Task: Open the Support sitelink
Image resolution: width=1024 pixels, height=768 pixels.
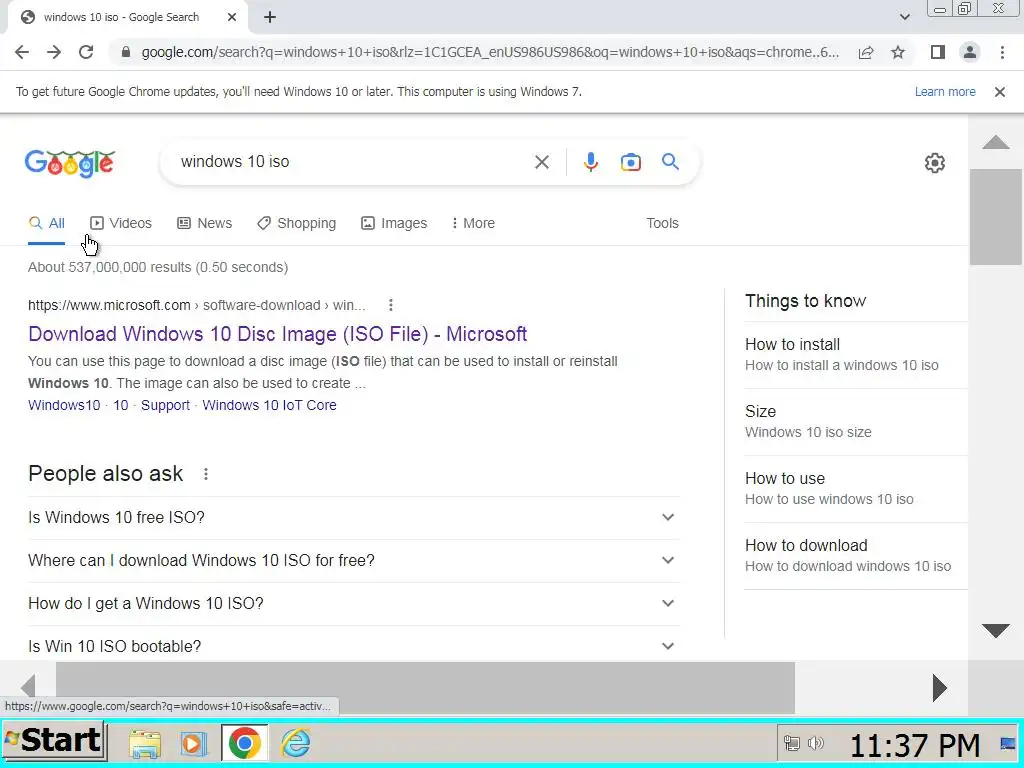Action: pyautogui.click(x=165, y=405)
